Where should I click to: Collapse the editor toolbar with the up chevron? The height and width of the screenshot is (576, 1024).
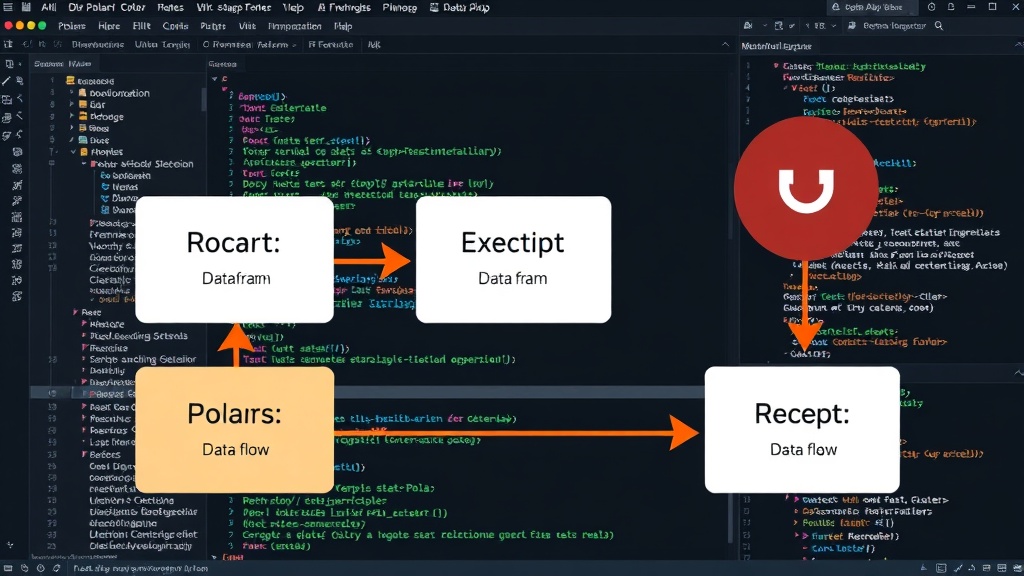point(725,44)
